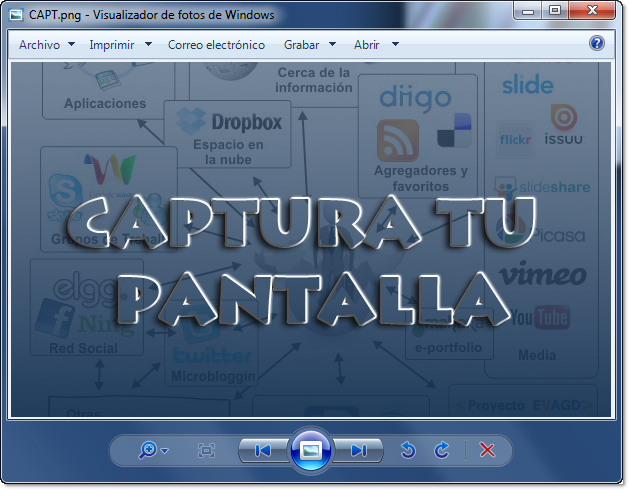
Task: Expand the Archivo dropdown arrow
Action: (x=71, y=44)
